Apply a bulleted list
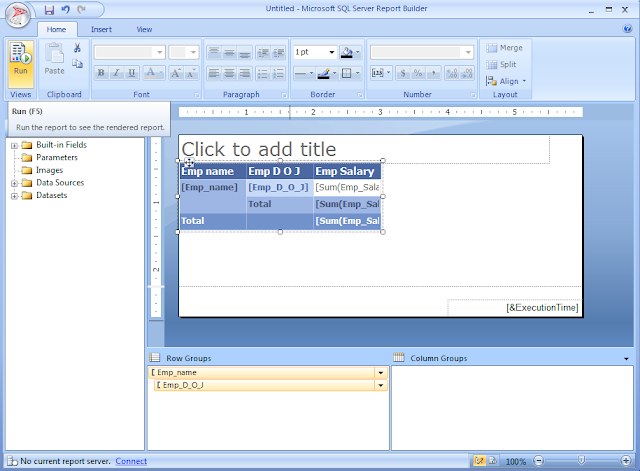 point(263,73)
